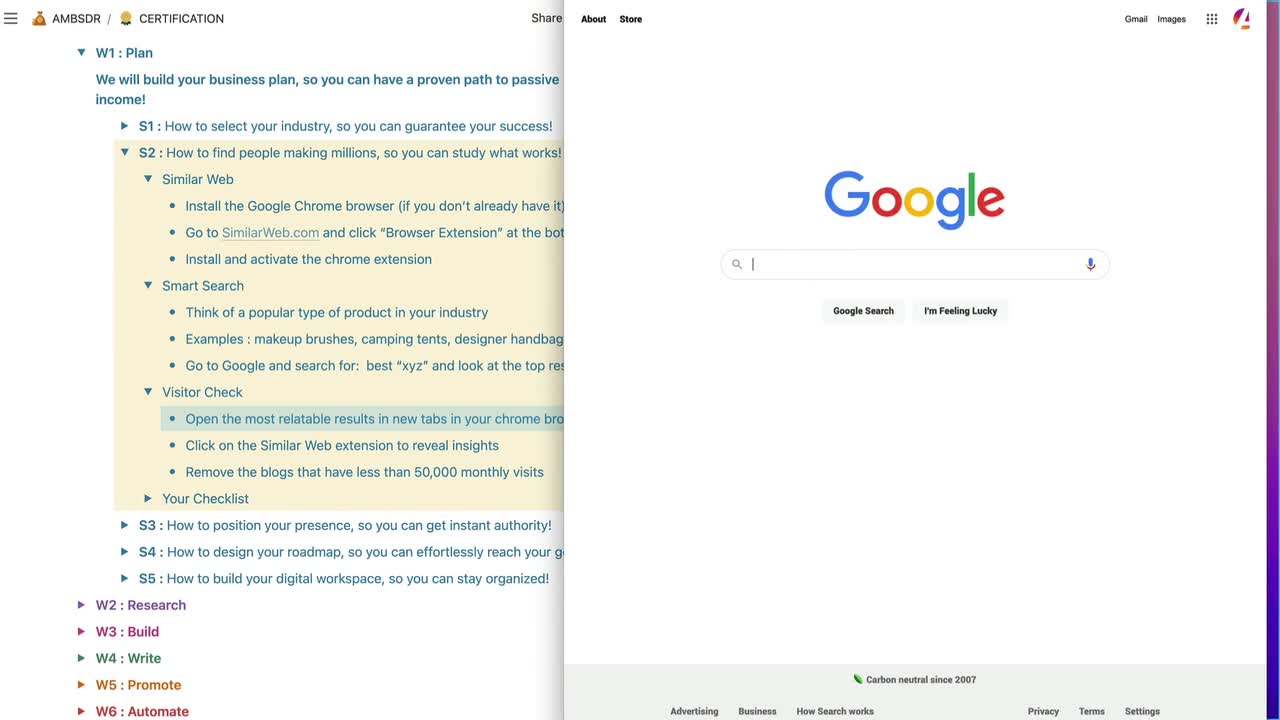Open Gmail from Google header
The width and height of the screenshot is (1280, 720).
pos(1136,19)
